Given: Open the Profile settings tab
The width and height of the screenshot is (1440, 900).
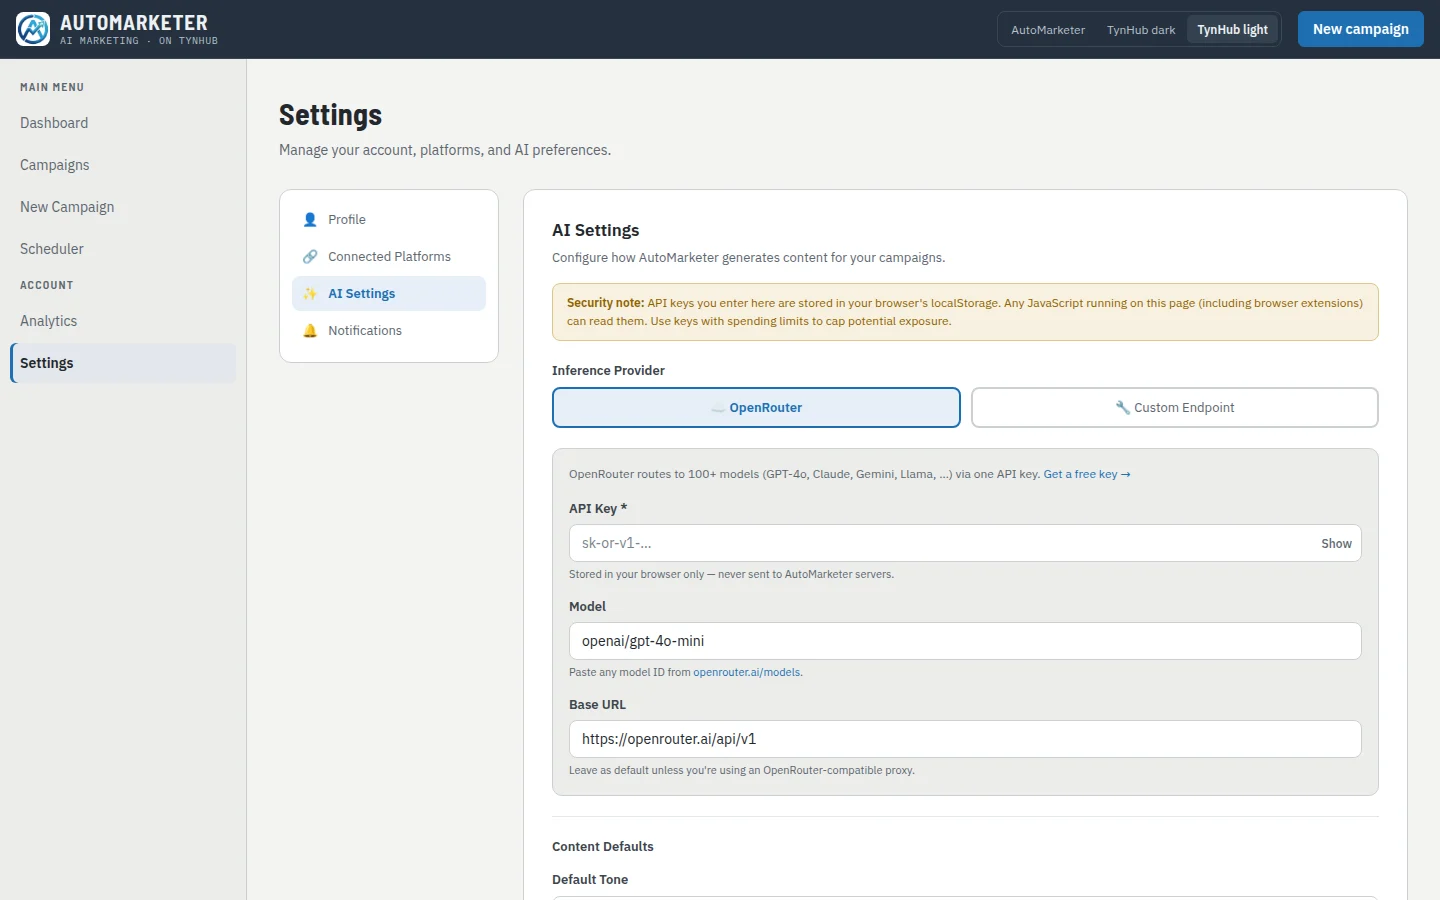Looking at the screenshot, I should [389, 220].
